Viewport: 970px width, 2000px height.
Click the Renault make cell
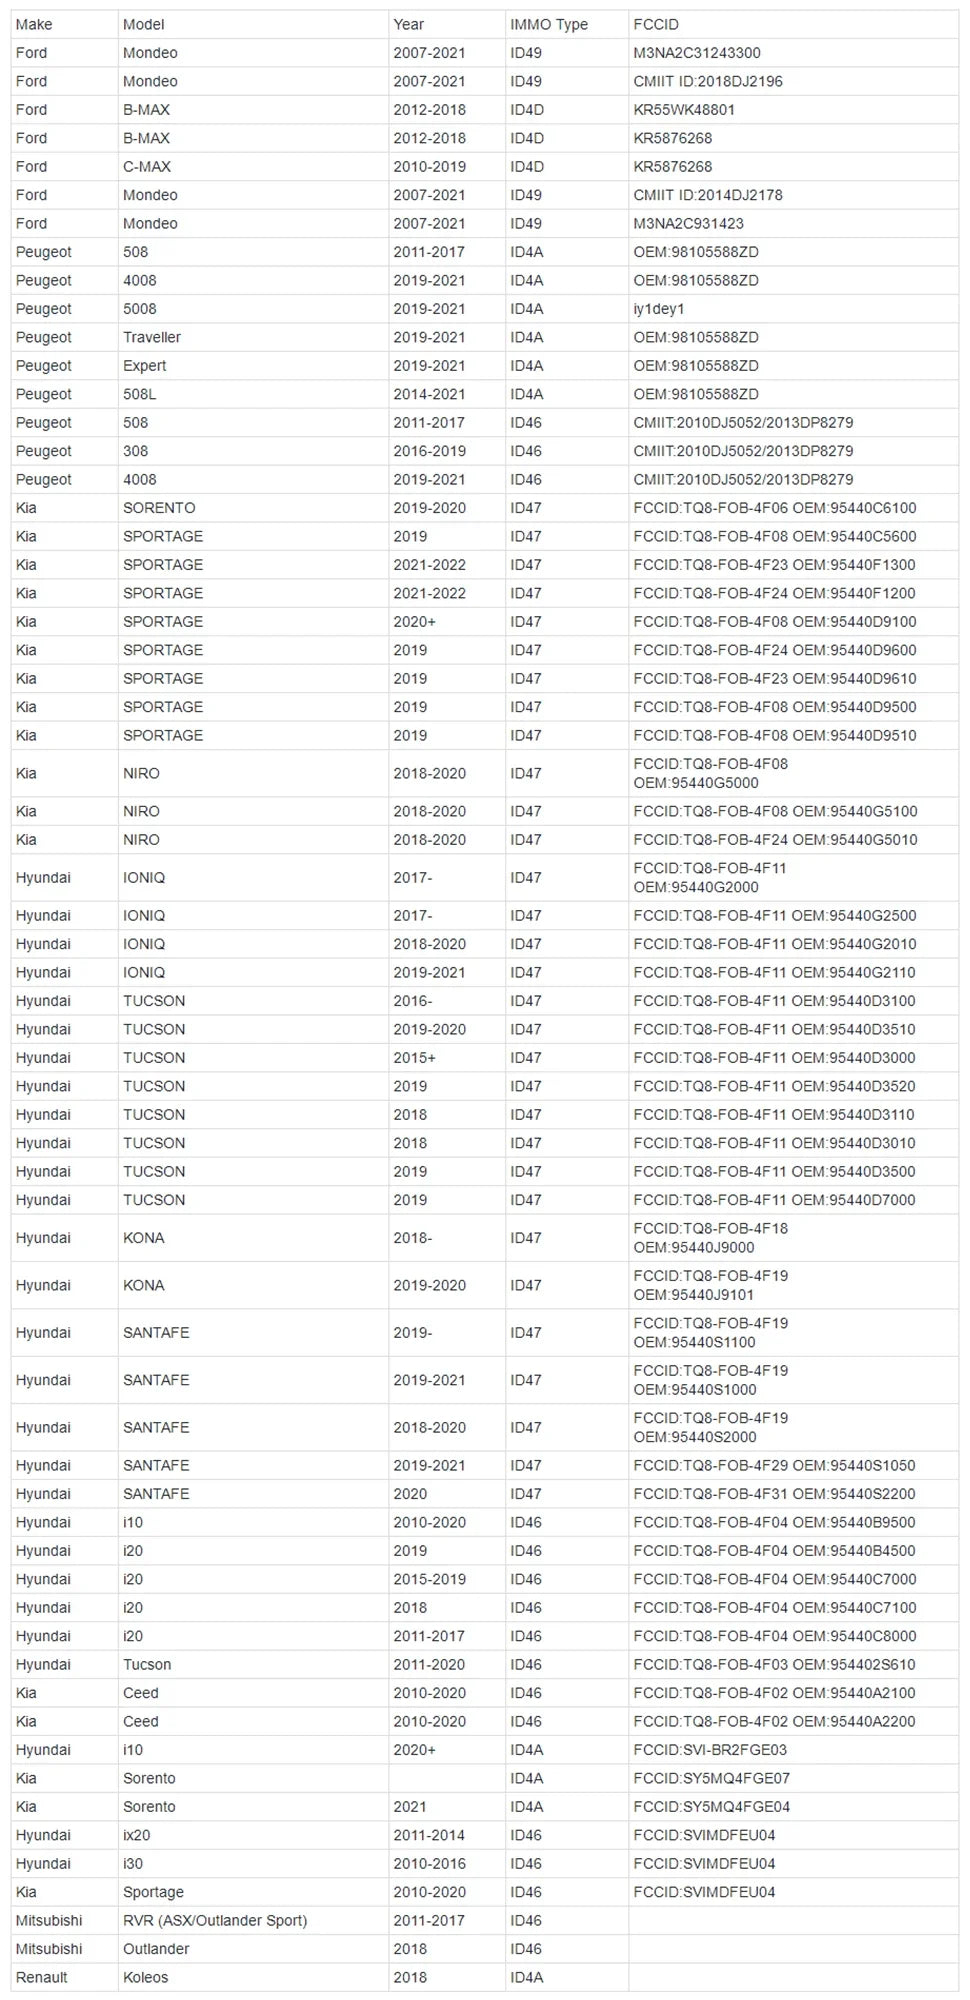[x=42, y=1977]
